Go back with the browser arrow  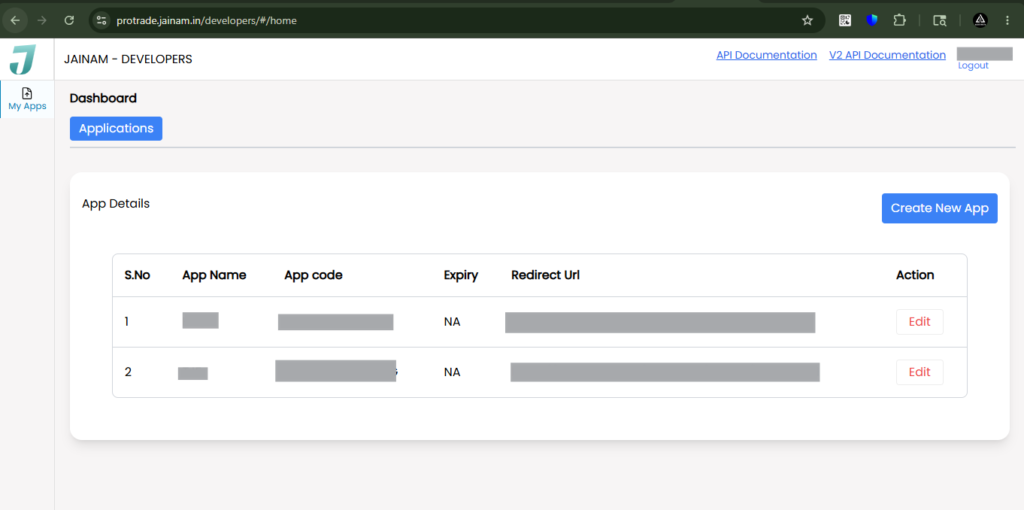(15, 20)
